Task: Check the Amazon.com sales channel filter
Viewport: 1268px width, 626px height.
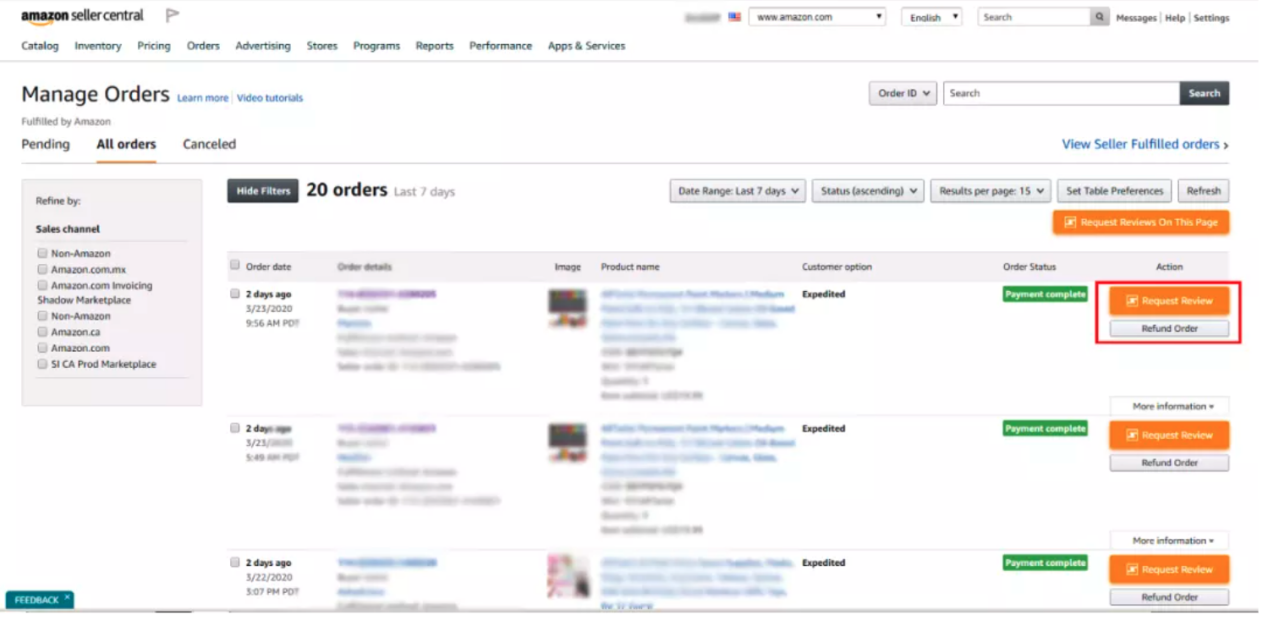Action: point(42,348)
